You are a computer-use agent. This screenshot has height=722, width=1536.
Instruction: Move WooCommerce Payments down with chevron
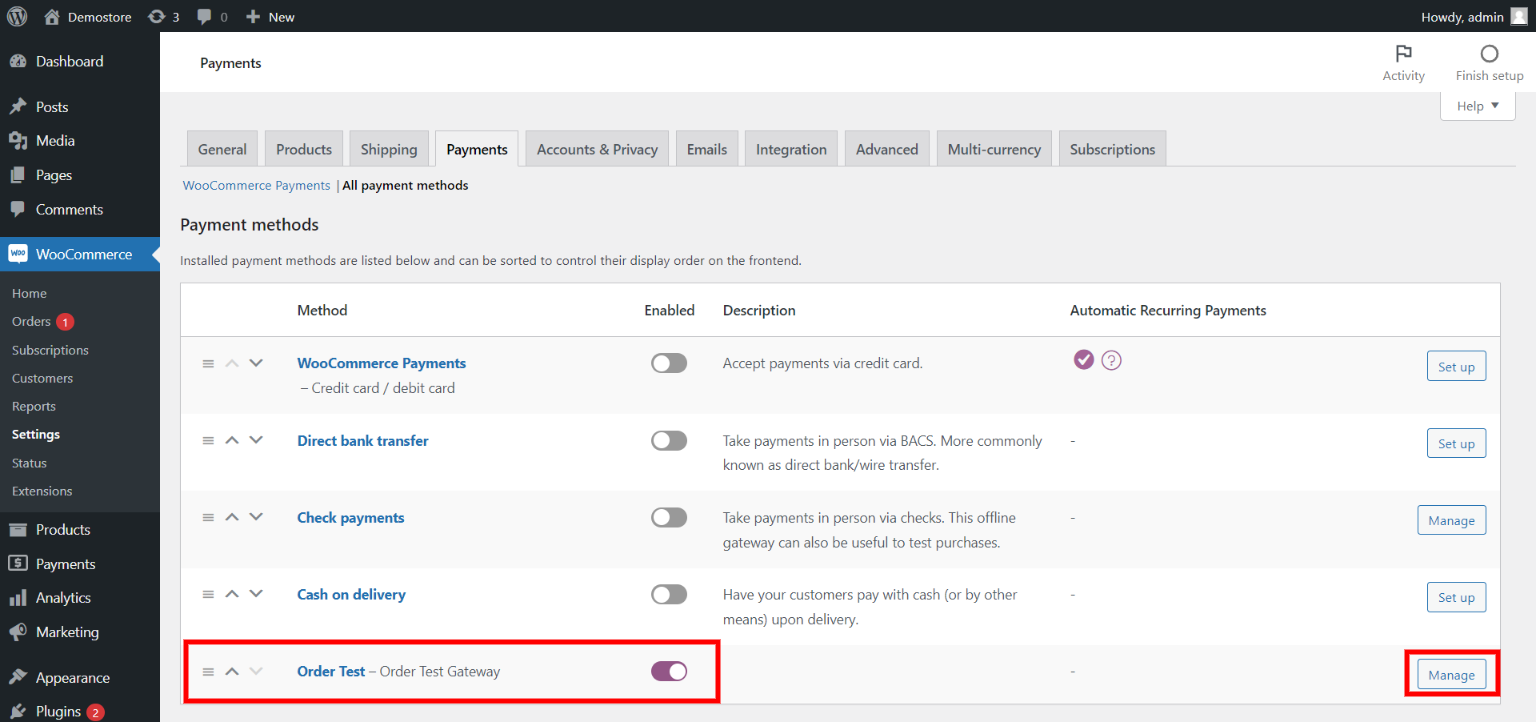(256, 363)
